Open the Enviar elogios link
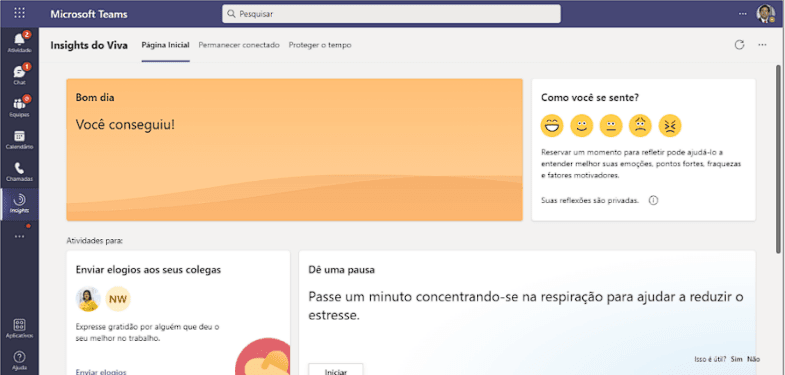Viewport: 785px width, 375px height. tap(101, 372)
